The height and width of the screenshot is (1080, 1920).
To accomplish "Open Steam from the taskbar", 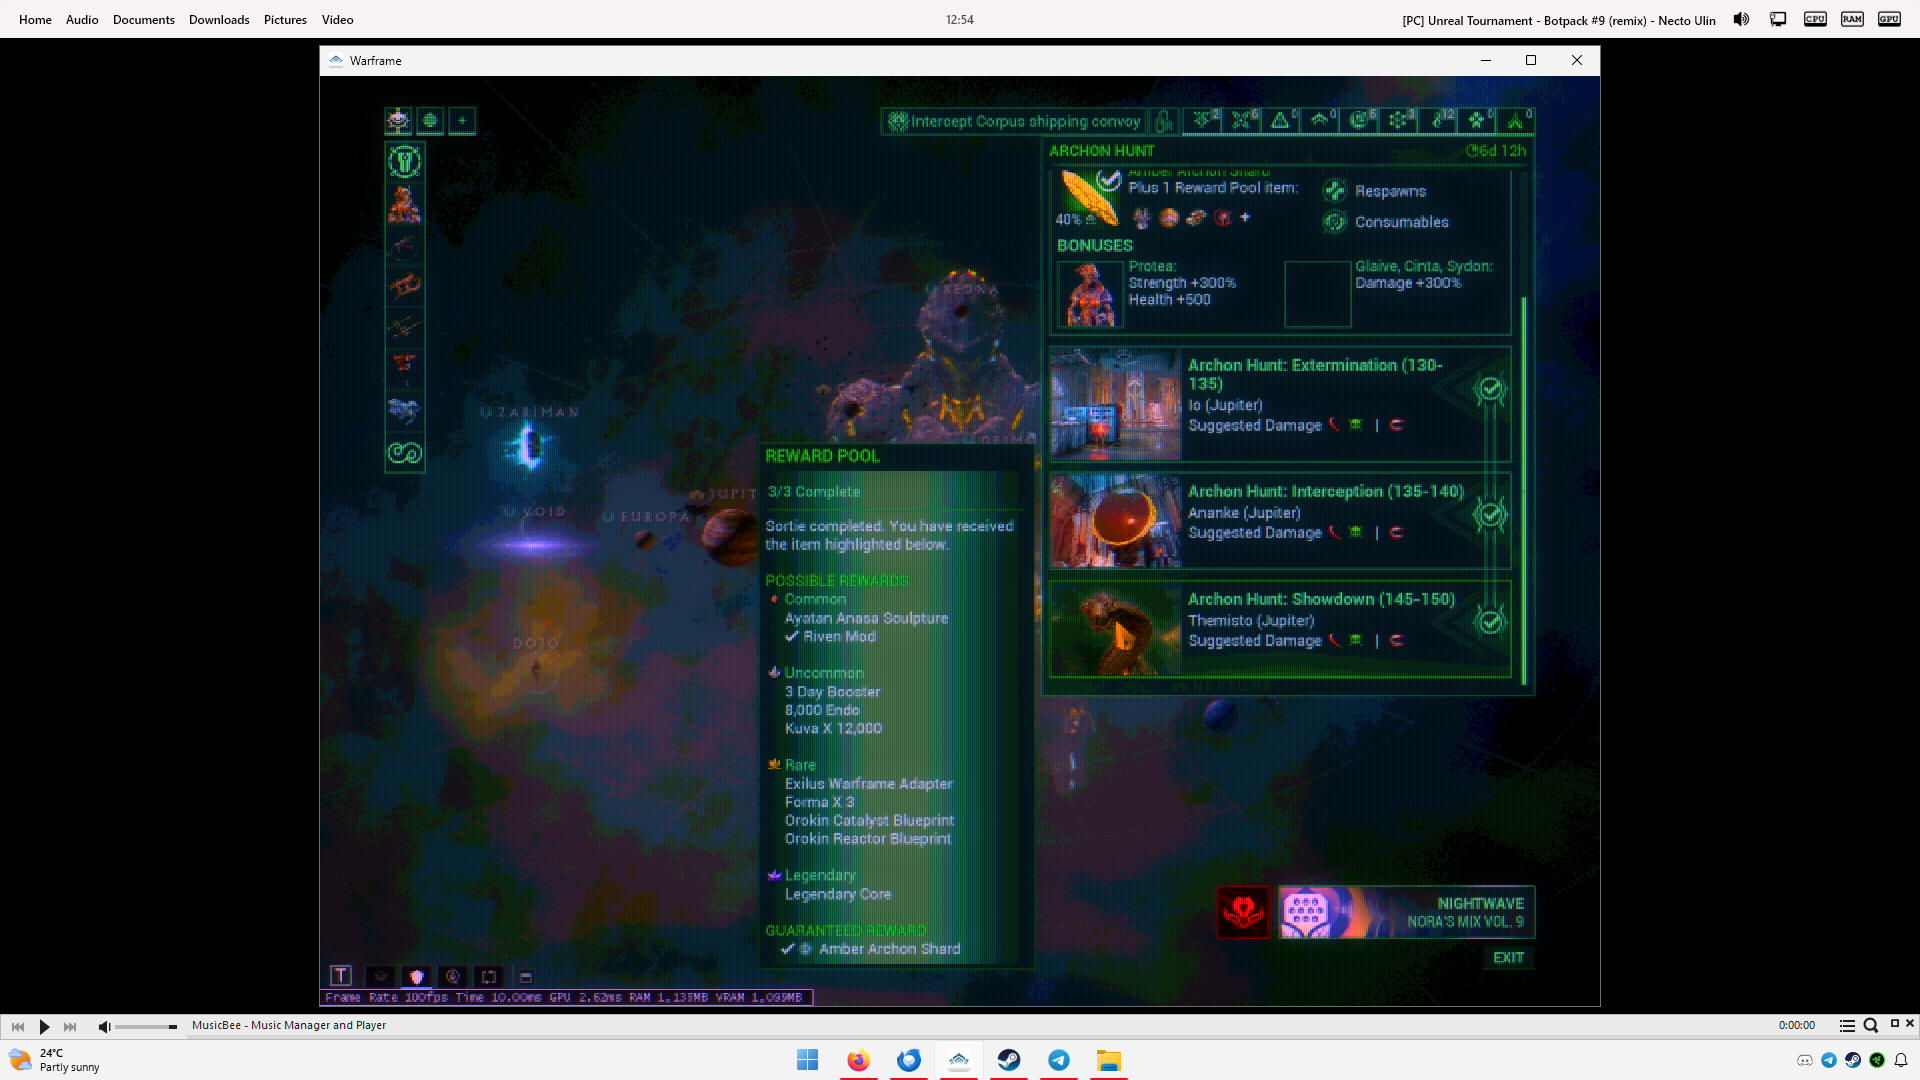I will coord(1009,1060).
